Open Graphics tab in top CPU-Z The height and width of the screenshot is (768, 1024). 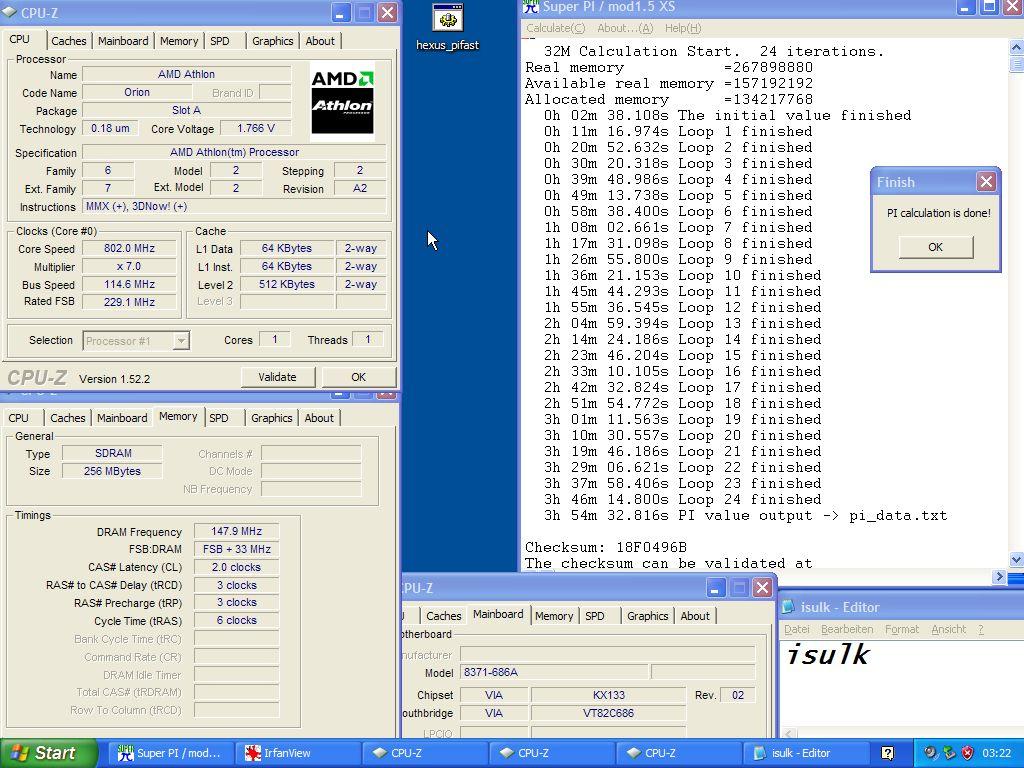(272, 40)
